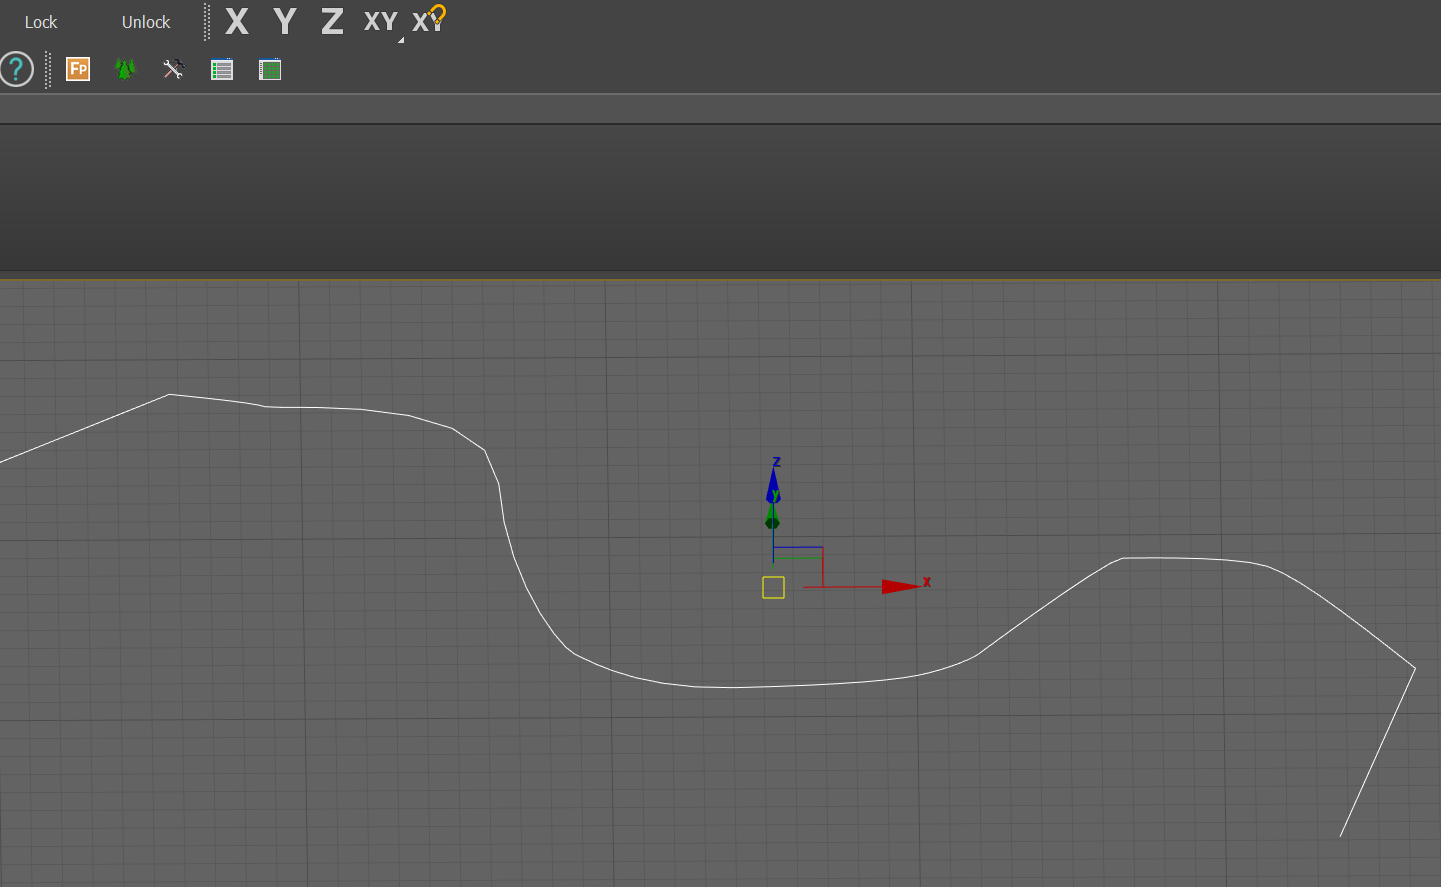This screenshot has width=1441, height=887.
Task: Enable the Restrict to Y axis constraint
Action: pos(284,21)
